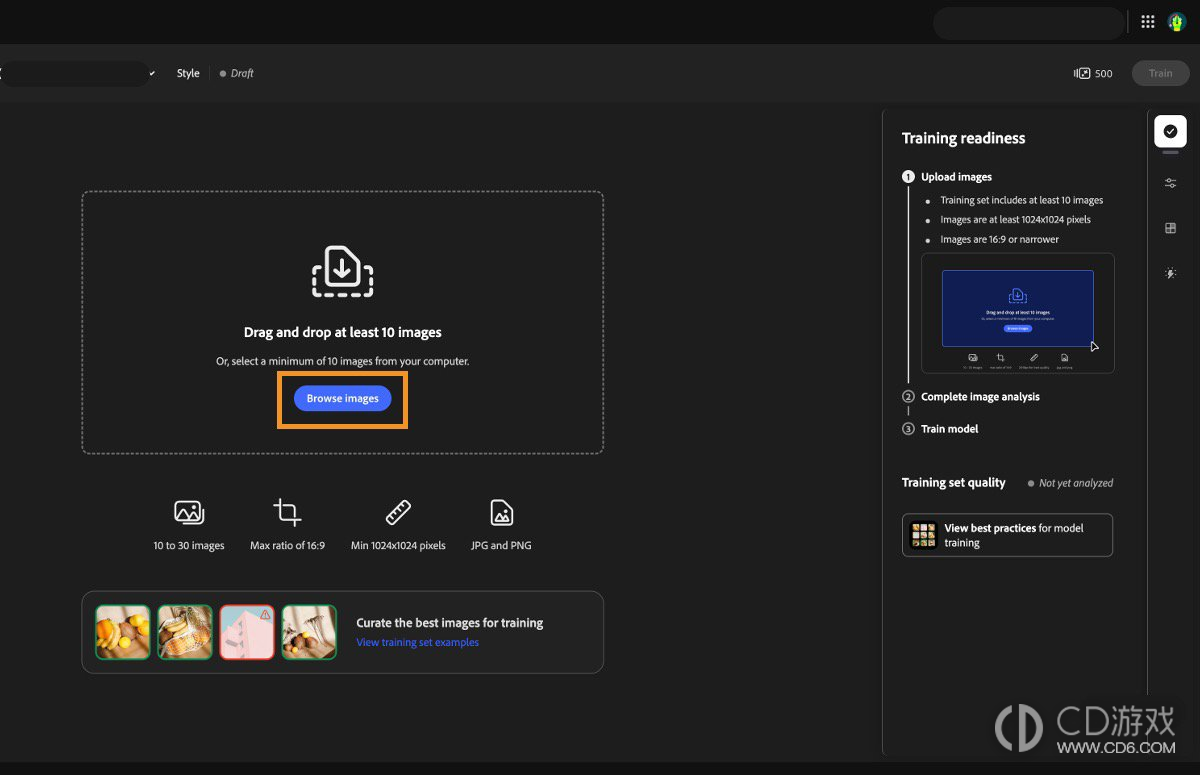Click the Training set quality label

click(953, 482)
